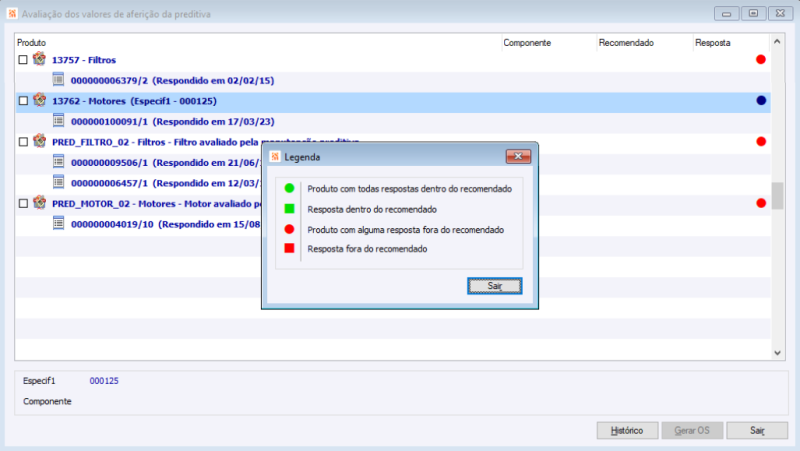
Task: Maximize the main Avaliação window
Action: point(754,14)
